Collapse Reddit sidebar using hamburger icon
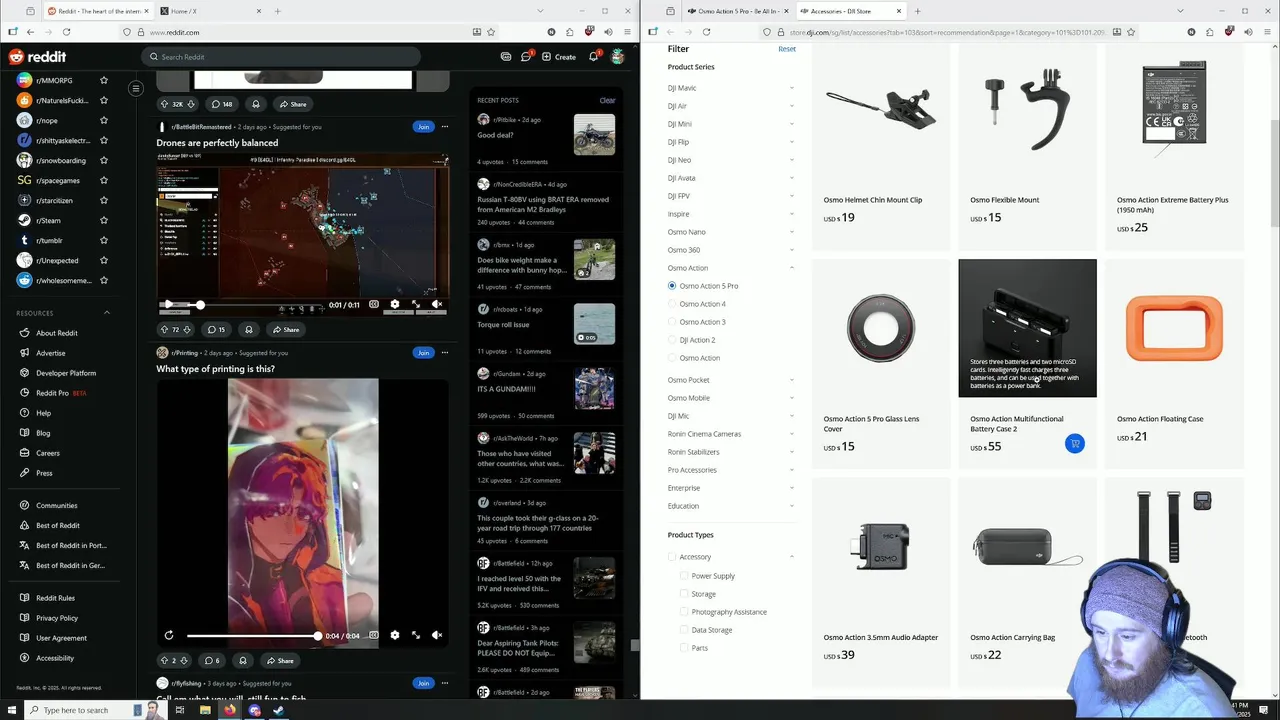1280x720 pixels. point(135,88)
